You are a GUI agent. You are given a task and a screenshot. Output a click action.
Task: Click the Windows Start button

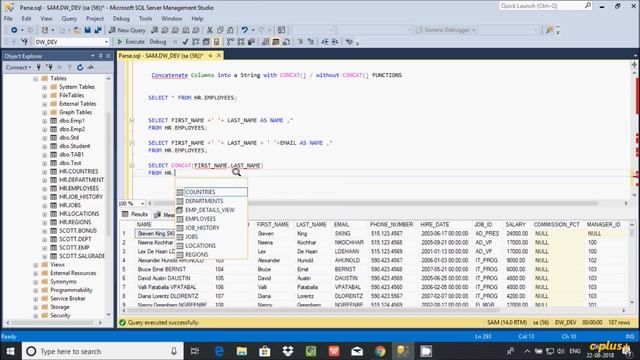(x=10, y=351)
